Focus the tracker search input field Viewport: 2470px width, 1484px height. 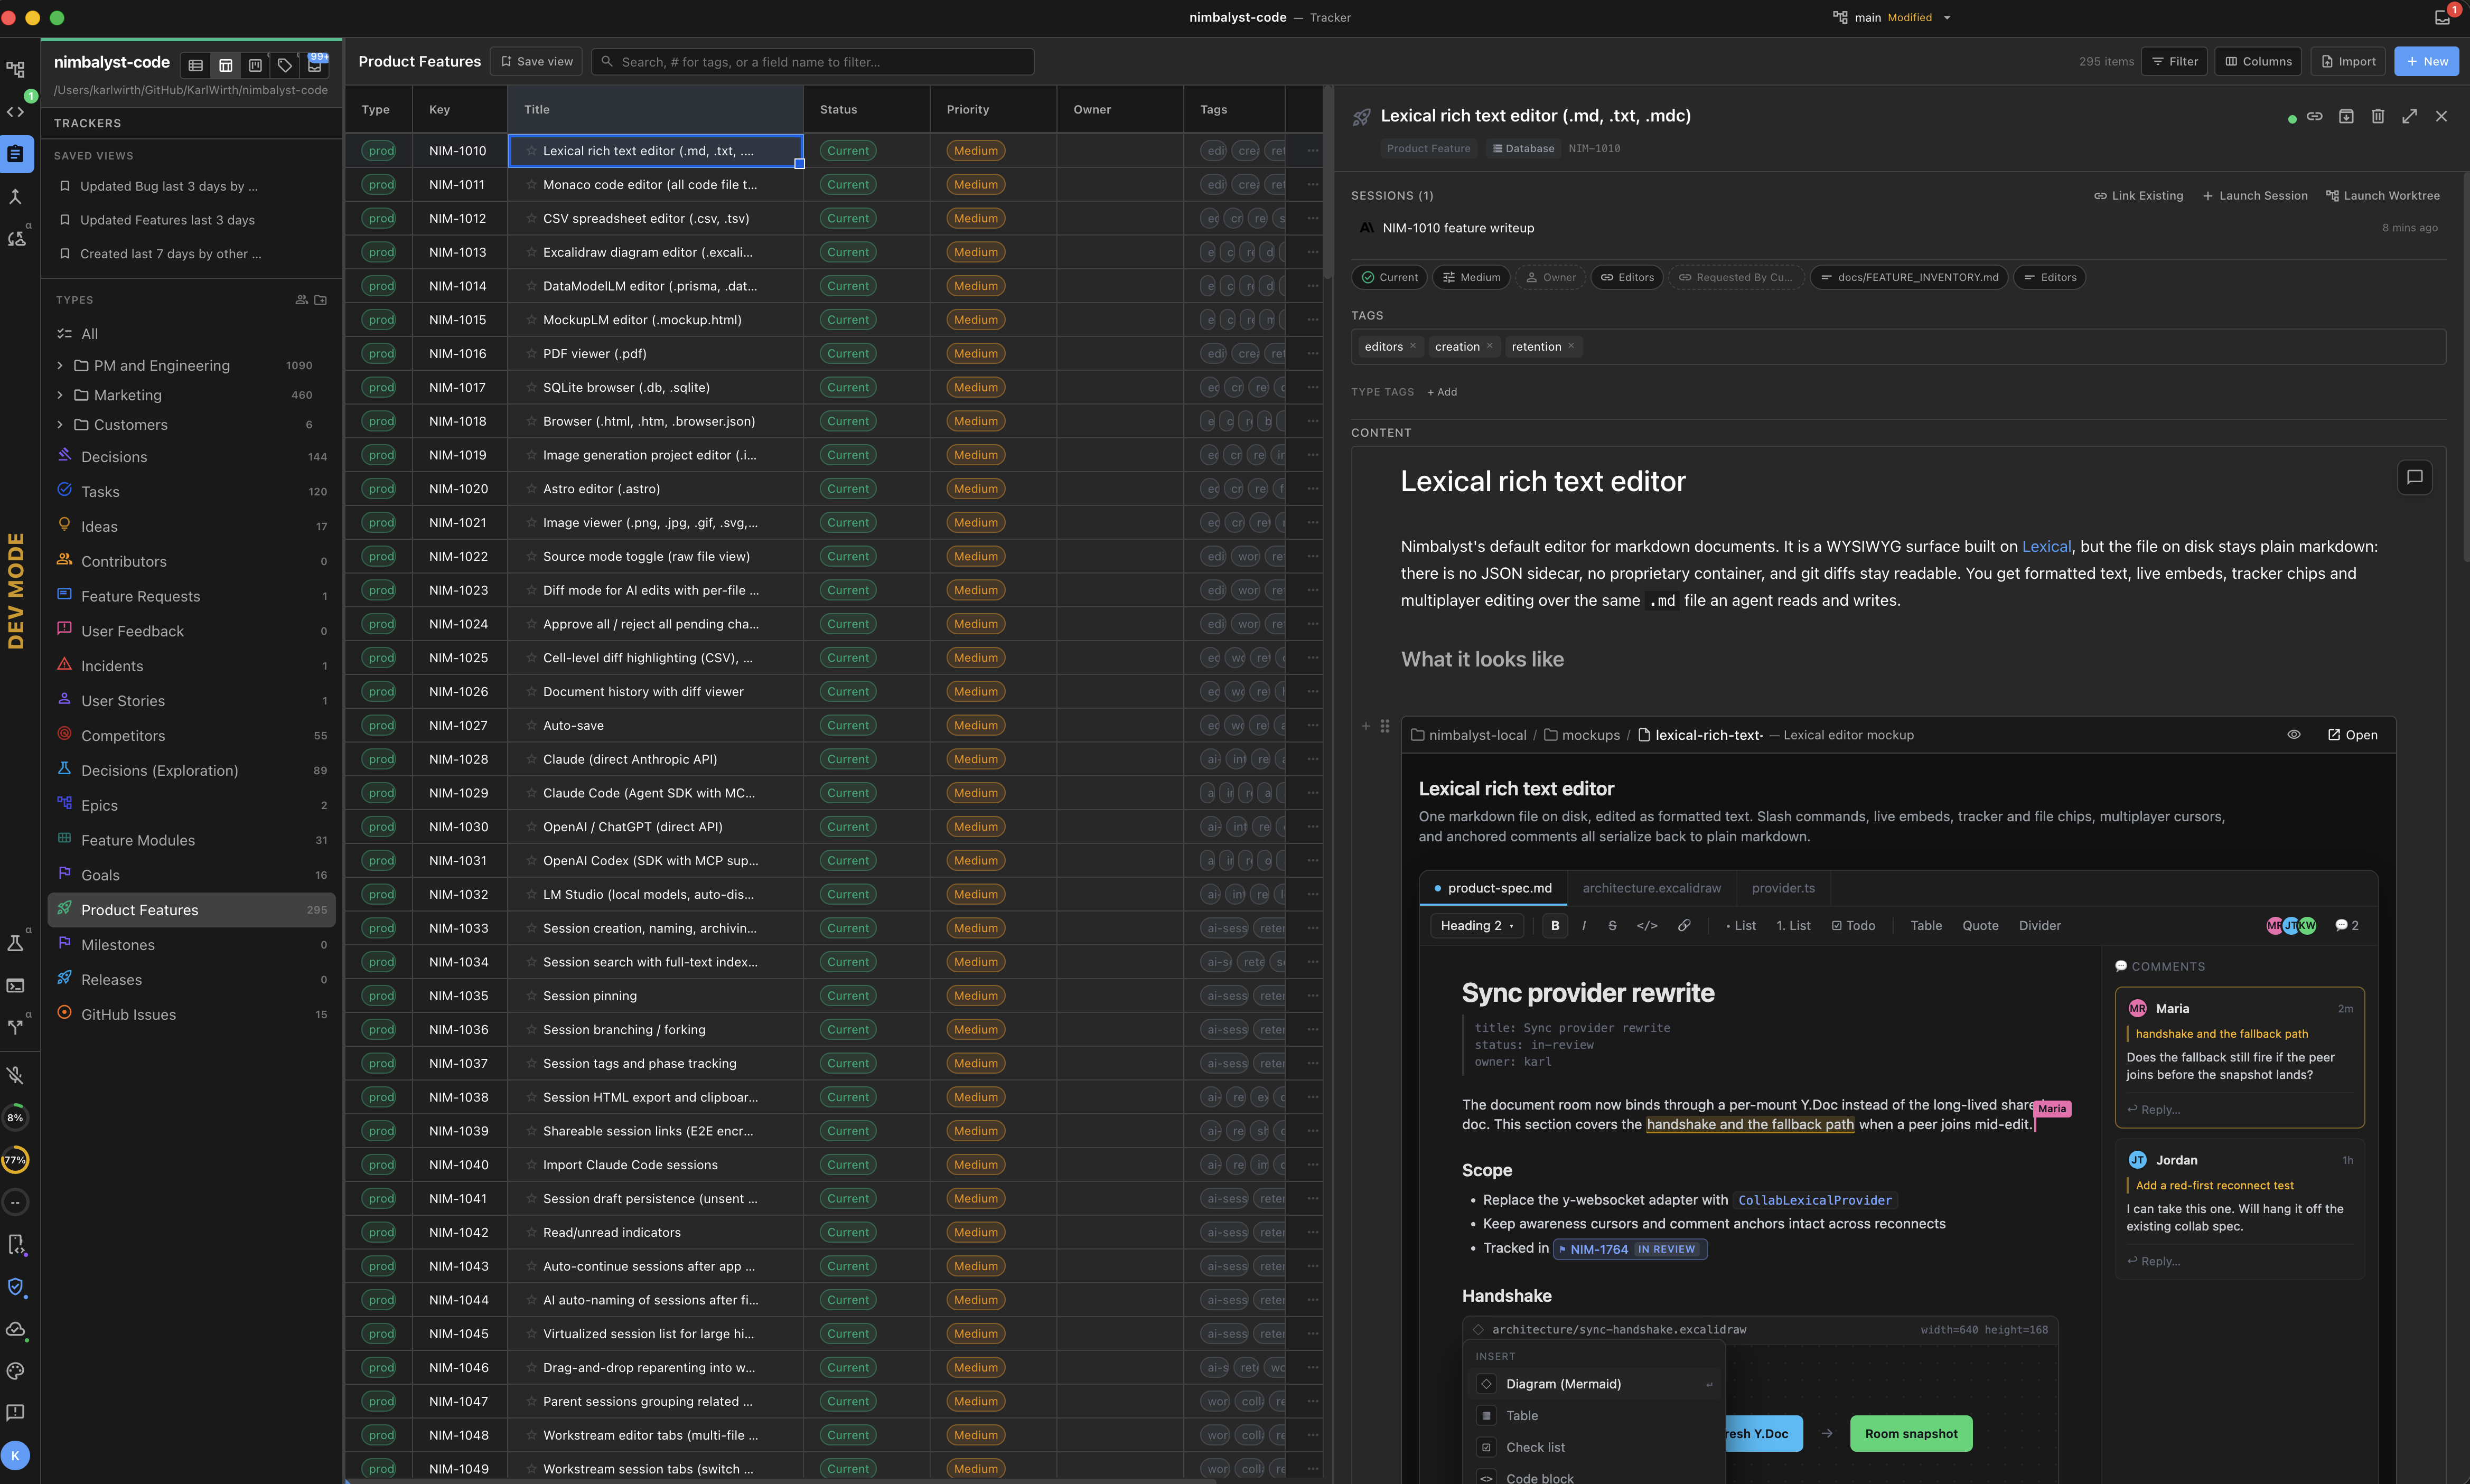click(813, 61)
